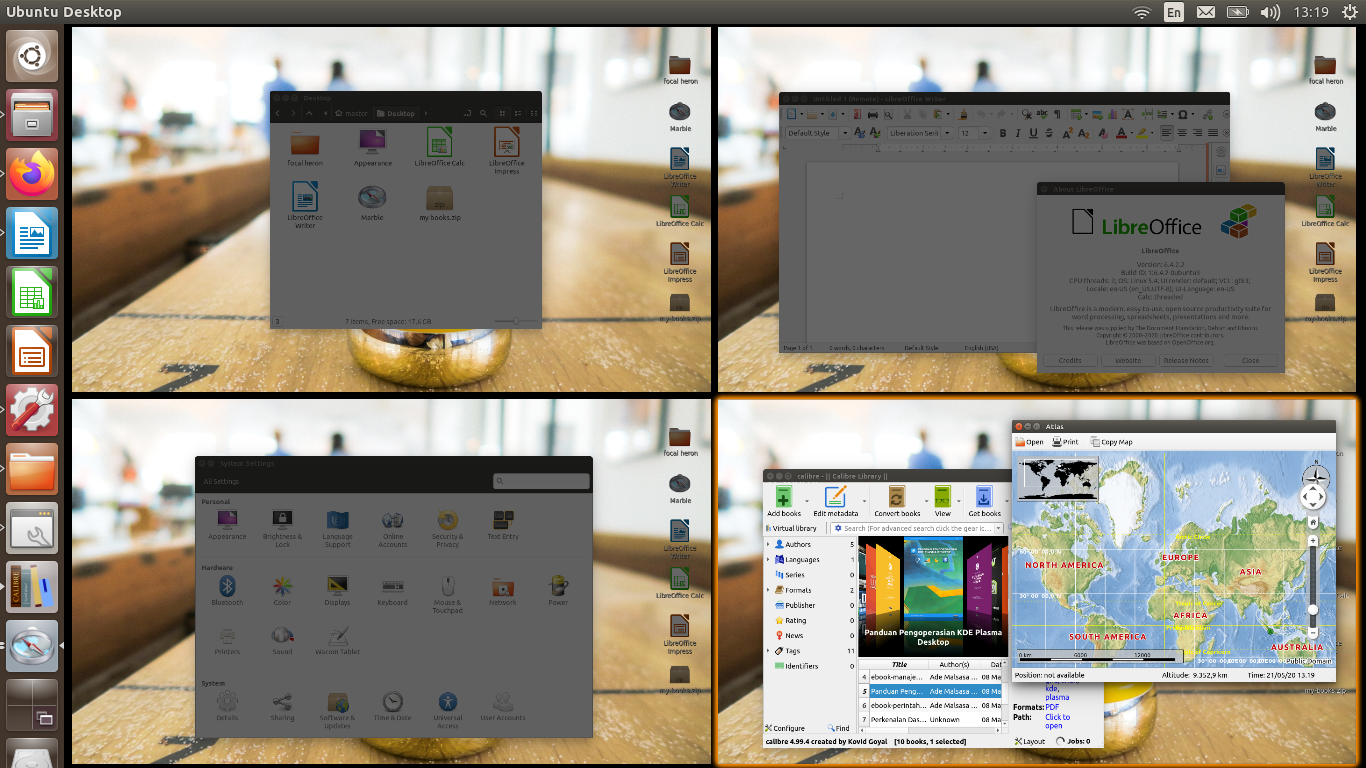Viewport: 1366px width, 768px height.
Task: Click Copy Map in the Atlas toolbar
Action: [1111, 442]
